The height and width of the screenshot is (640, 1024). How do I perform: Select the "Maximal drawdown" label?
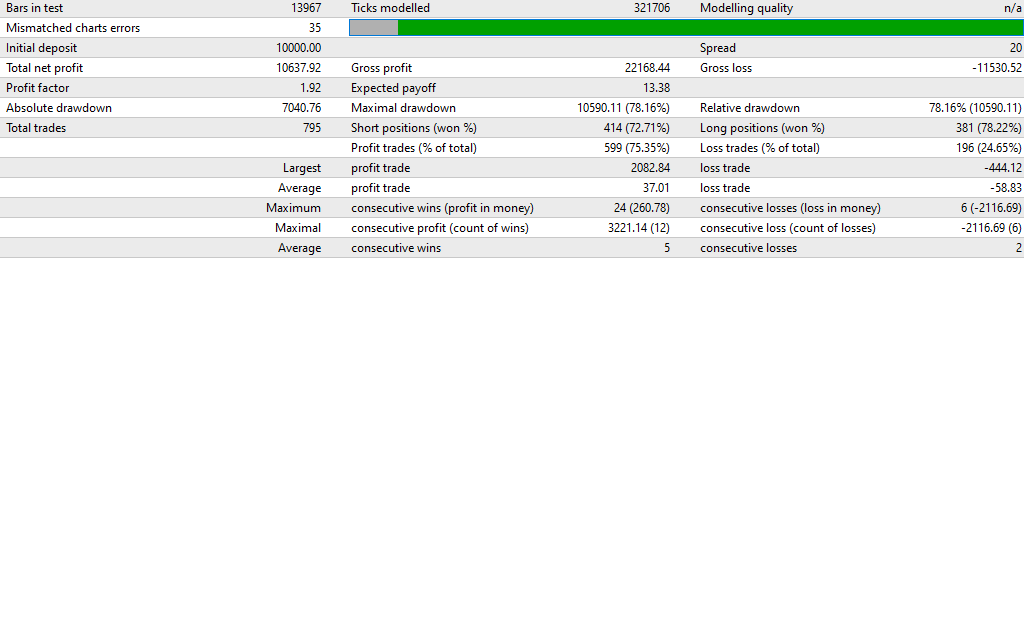[403, 108]
